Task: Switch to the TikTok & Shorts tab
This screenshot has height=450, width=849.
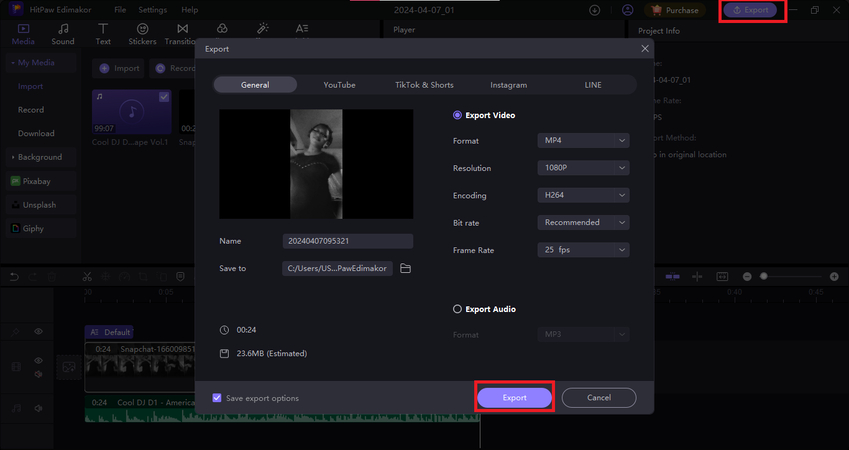Action: 424,84
